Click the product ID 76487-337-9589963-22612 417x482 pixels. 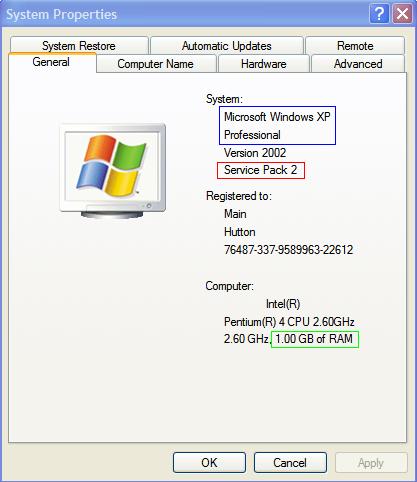289,250
